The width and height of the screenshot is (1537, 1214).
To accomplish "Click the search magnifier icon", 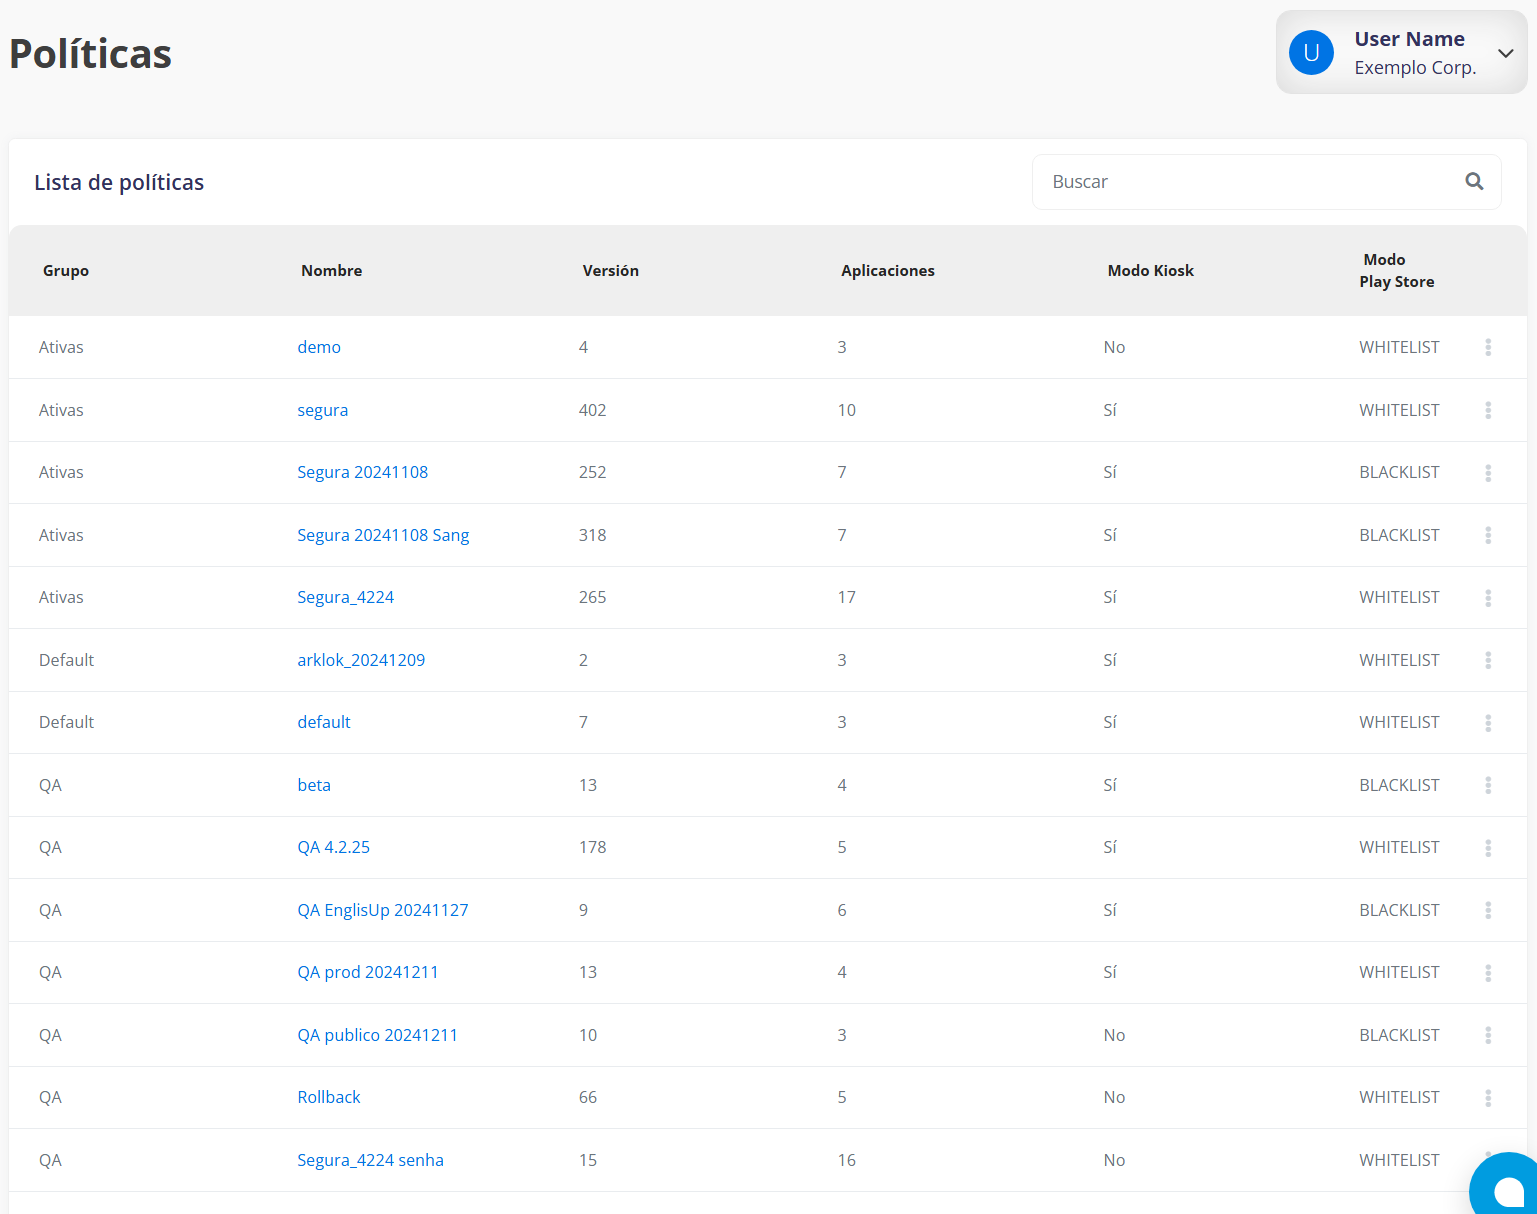I will coord(1474,181).
